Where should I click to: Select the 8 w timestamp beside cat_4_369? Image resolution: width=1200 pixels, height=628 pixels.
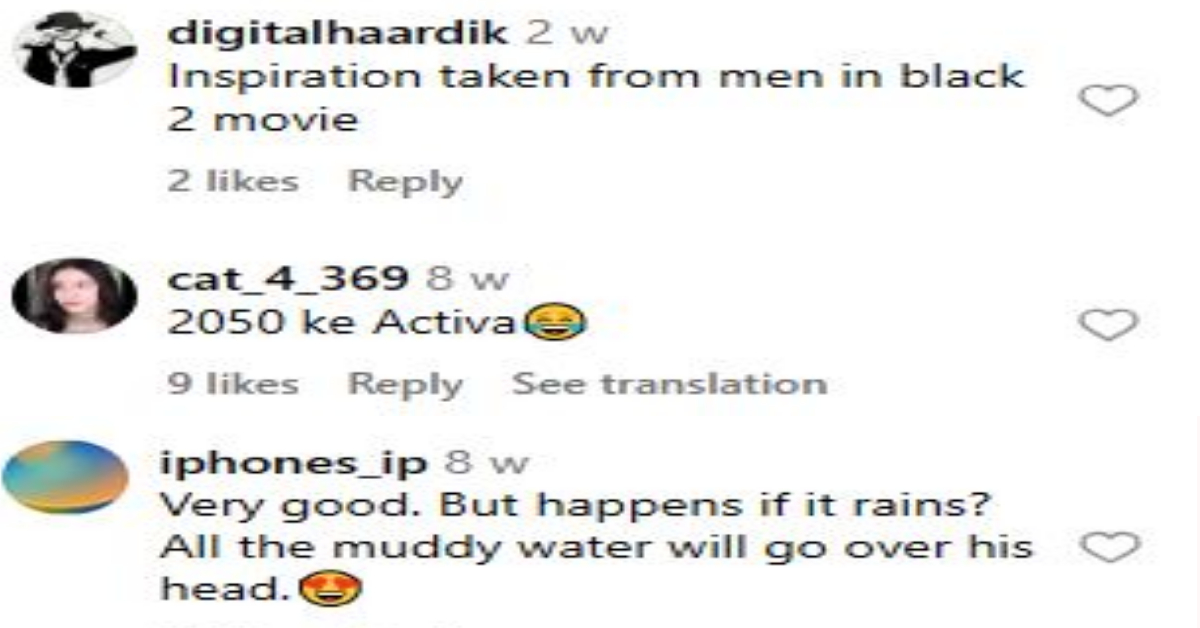point(467,278)
